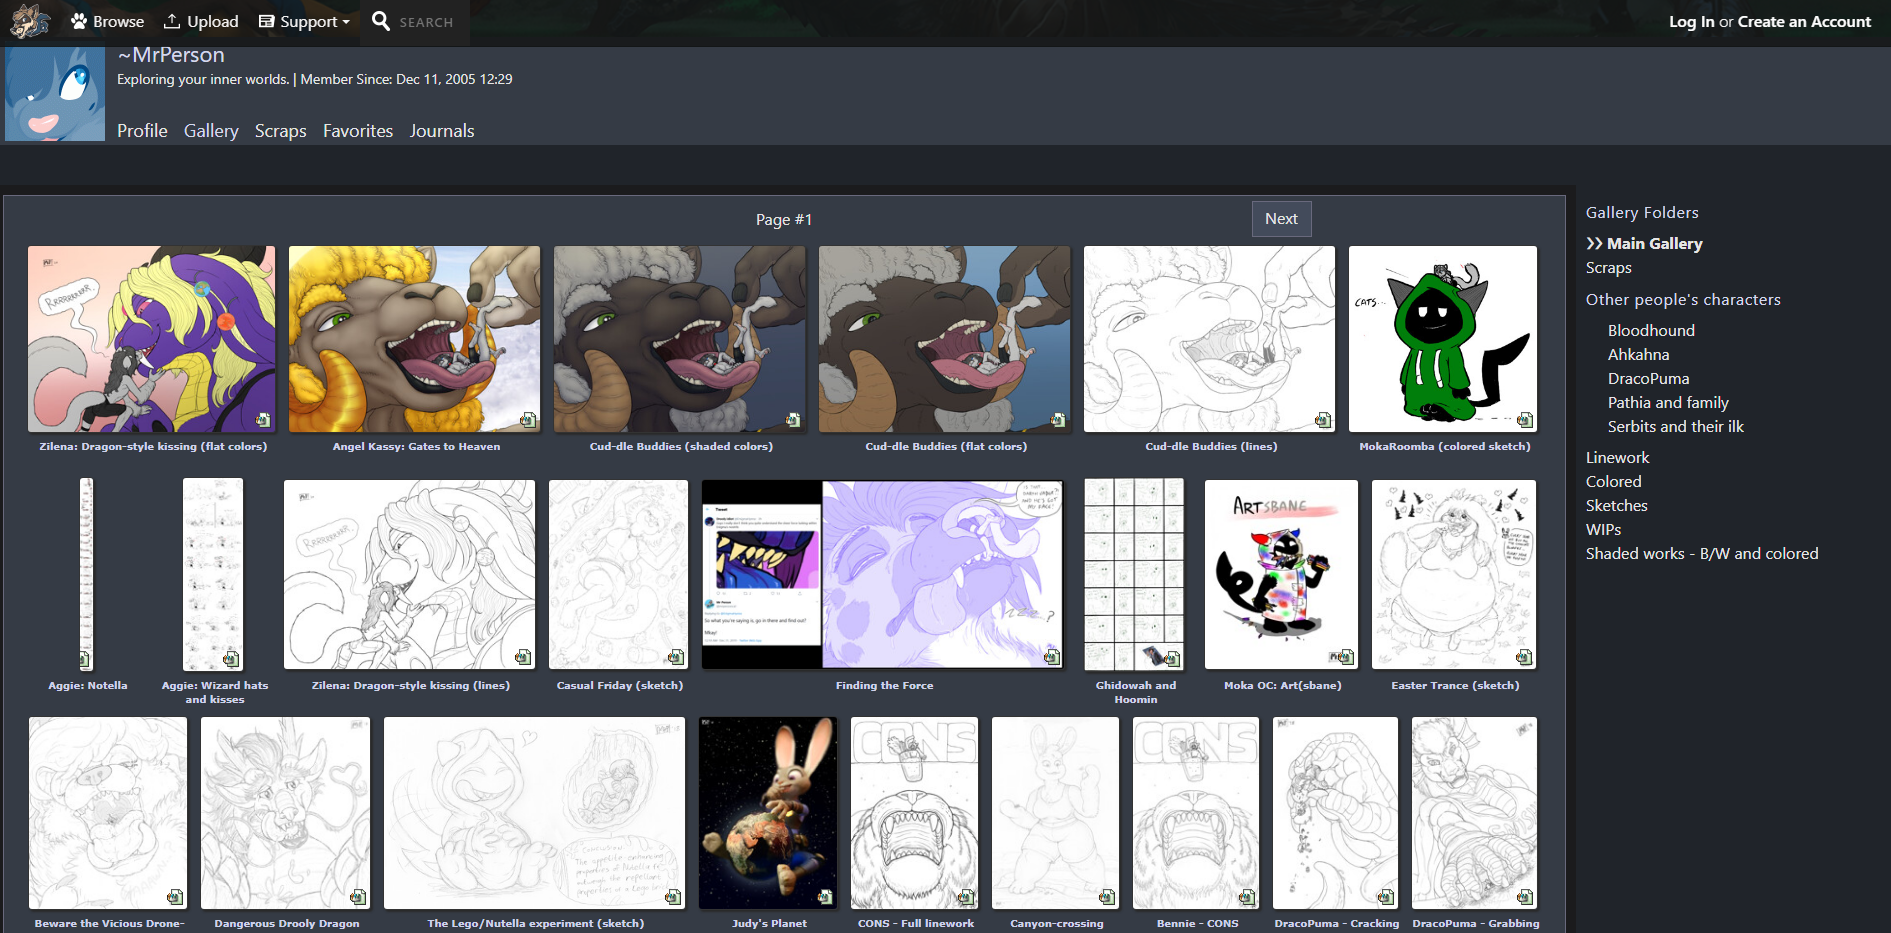Viewport: 1891px width, 933px height.
Task: Switch to the Gallery tab
Action: click(x=211, y=131)
